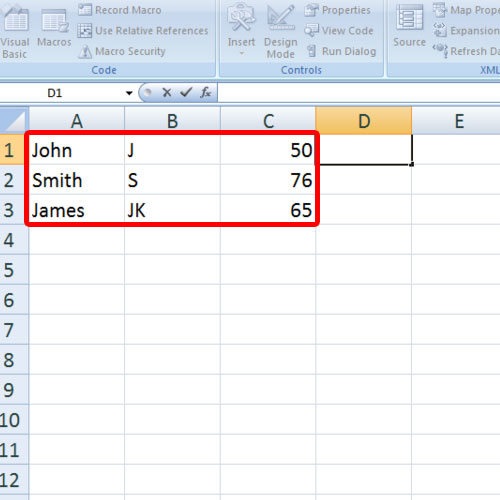Screen dimensions: 500x500
Task: Open Map Properties
Action: point(466,10)
